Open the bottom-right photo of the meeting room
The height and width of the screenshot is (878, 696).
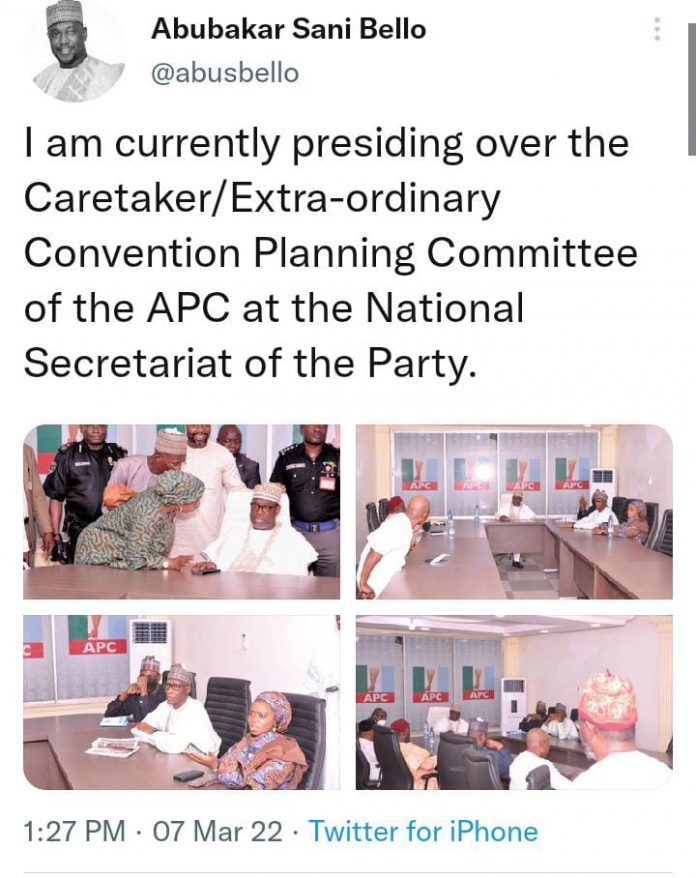[x=514, y=702]
